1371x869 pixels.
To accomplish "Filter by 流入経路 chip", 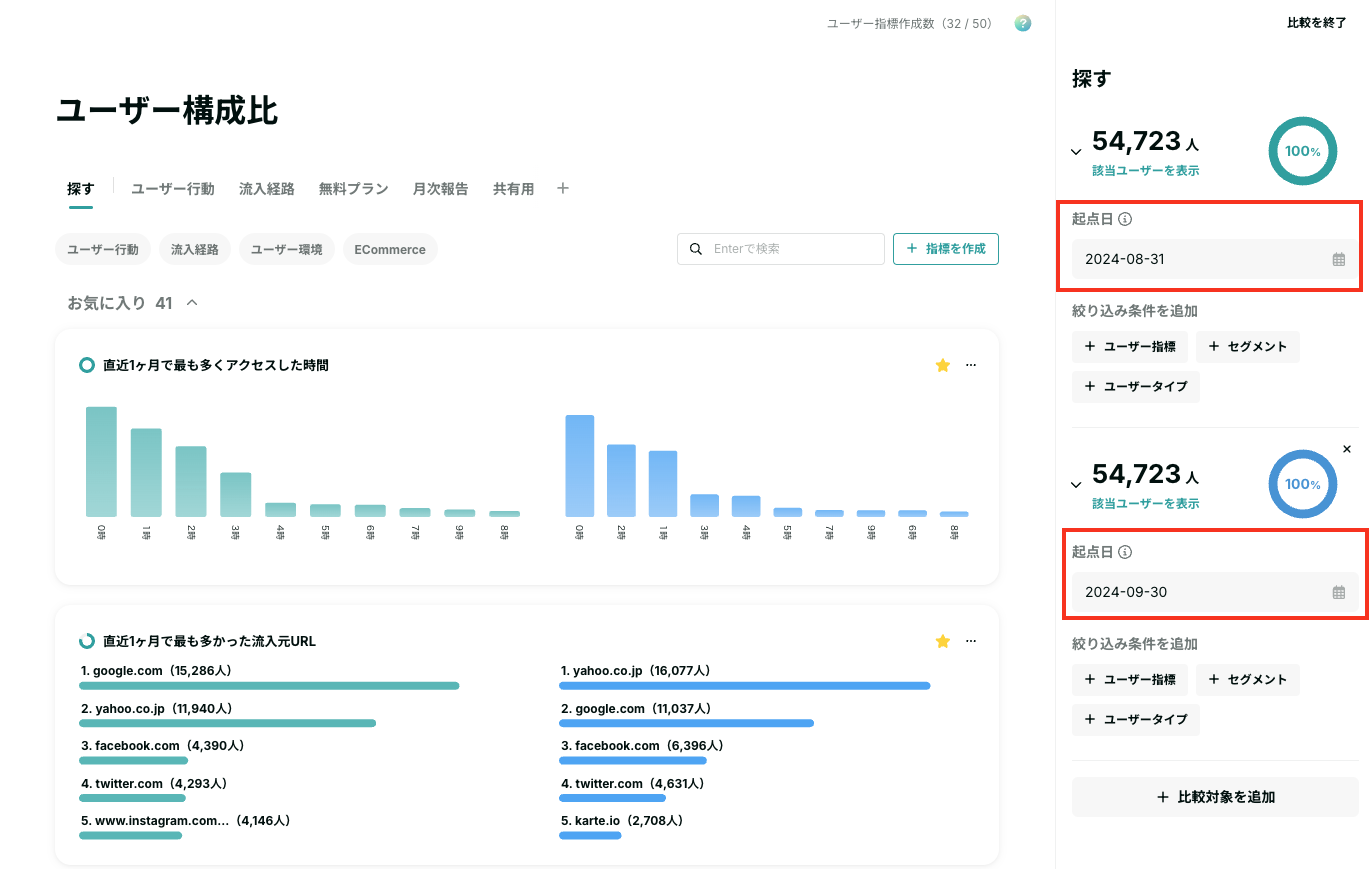I will click(195, 249).
